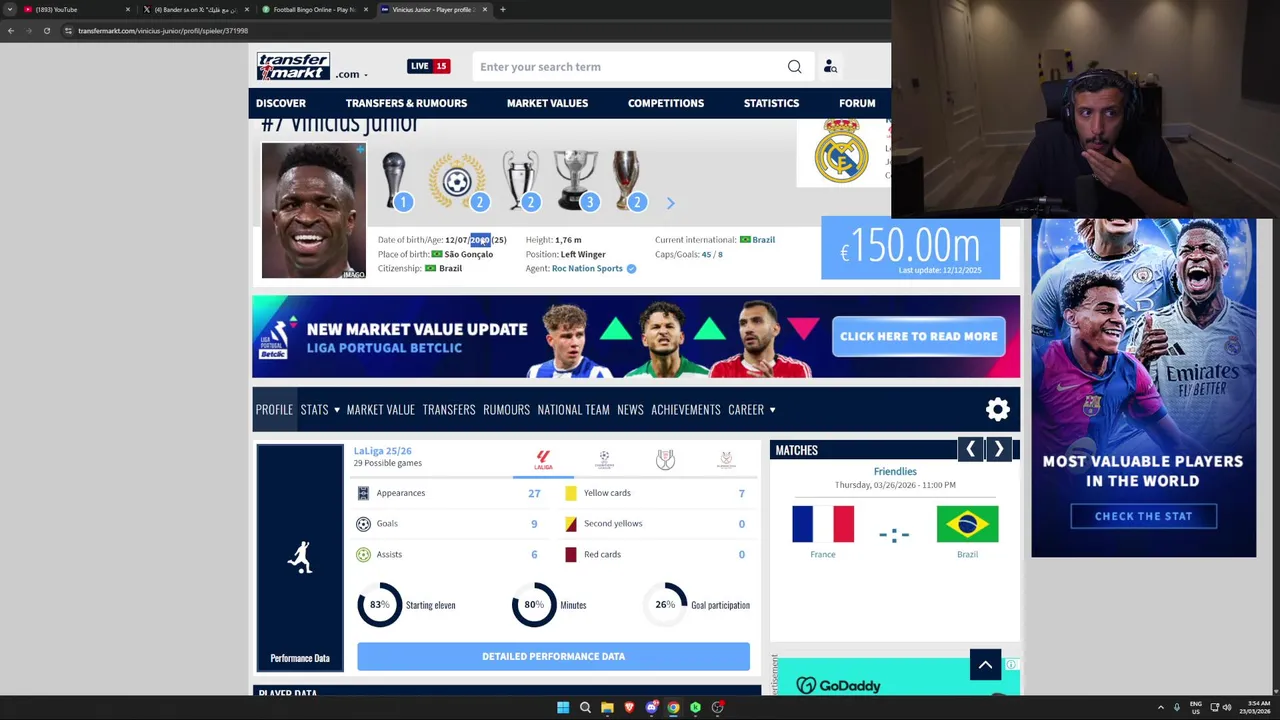Open the STATISTICS menu
The height and width of the screenshot is (720, 1280).
tap(771, 103)
